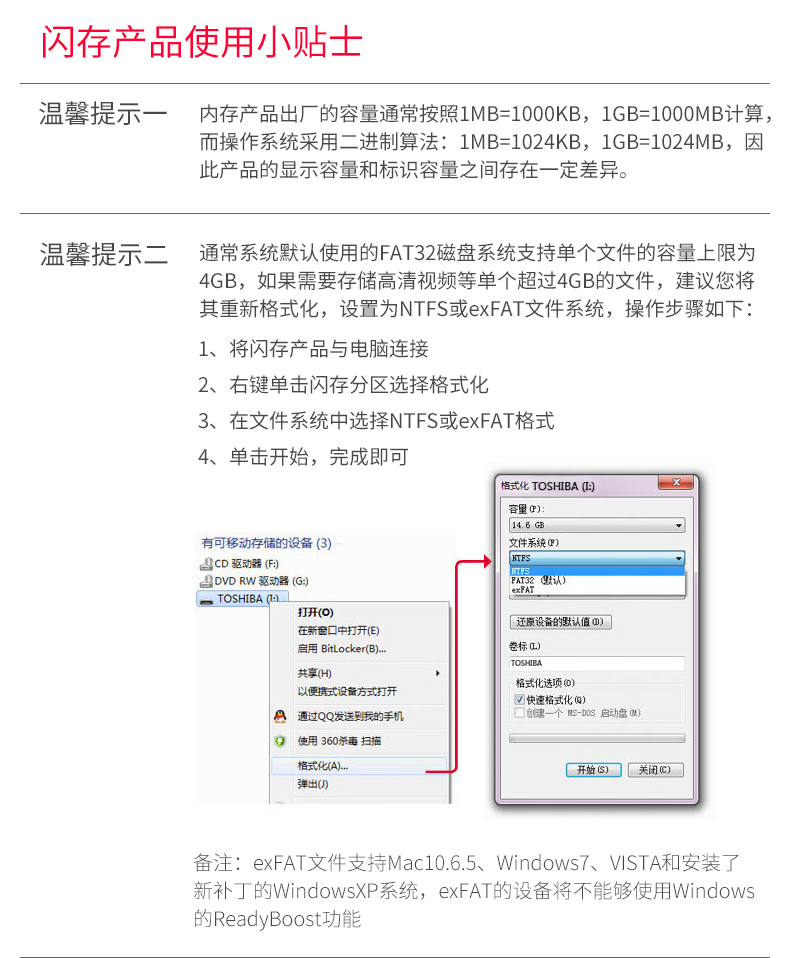
Task: Expand the 容量 14.6 GB dropdown
Action: tap(597, 525)
